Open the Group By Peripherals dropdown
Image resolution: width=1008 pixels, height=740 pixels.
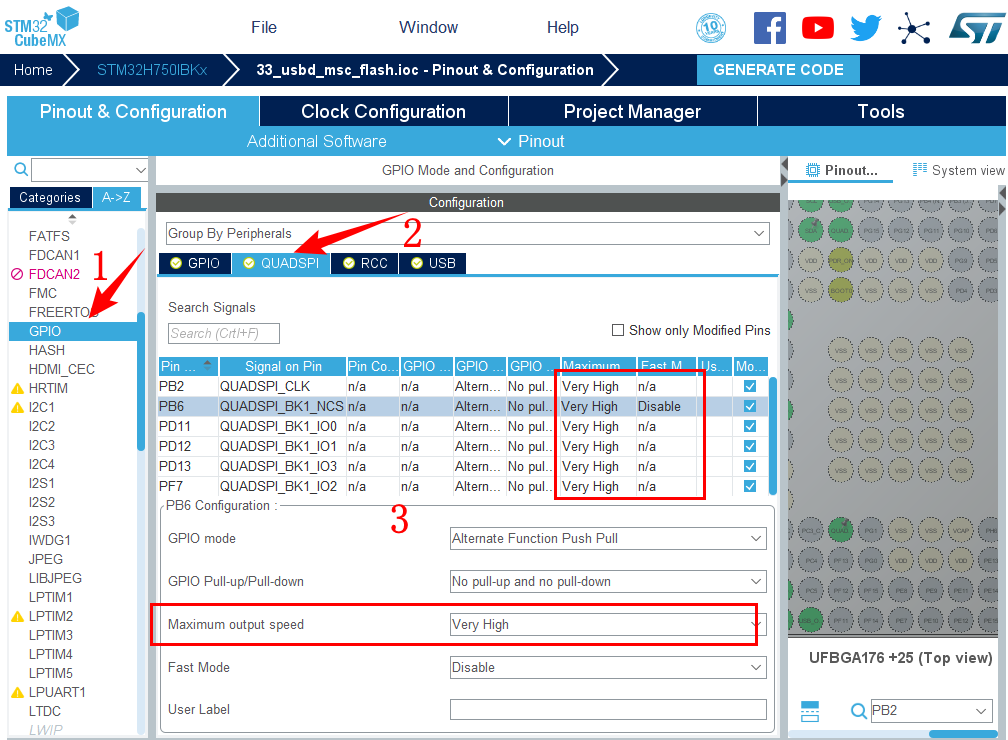pyautogui.click(x=467, y=233)
